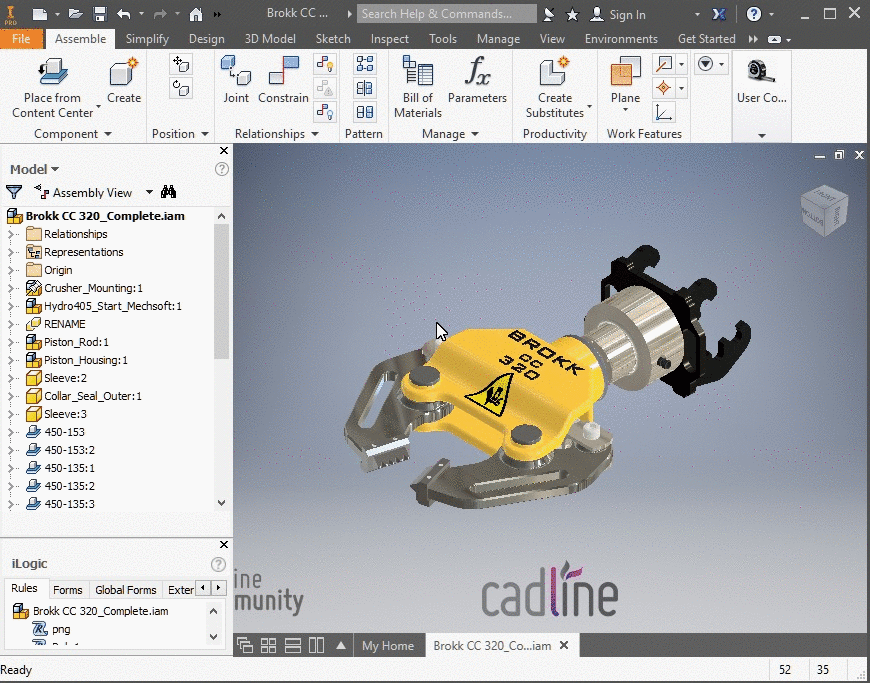
Task: Click the Plane work feature icon
Action: tap(625, 72)
